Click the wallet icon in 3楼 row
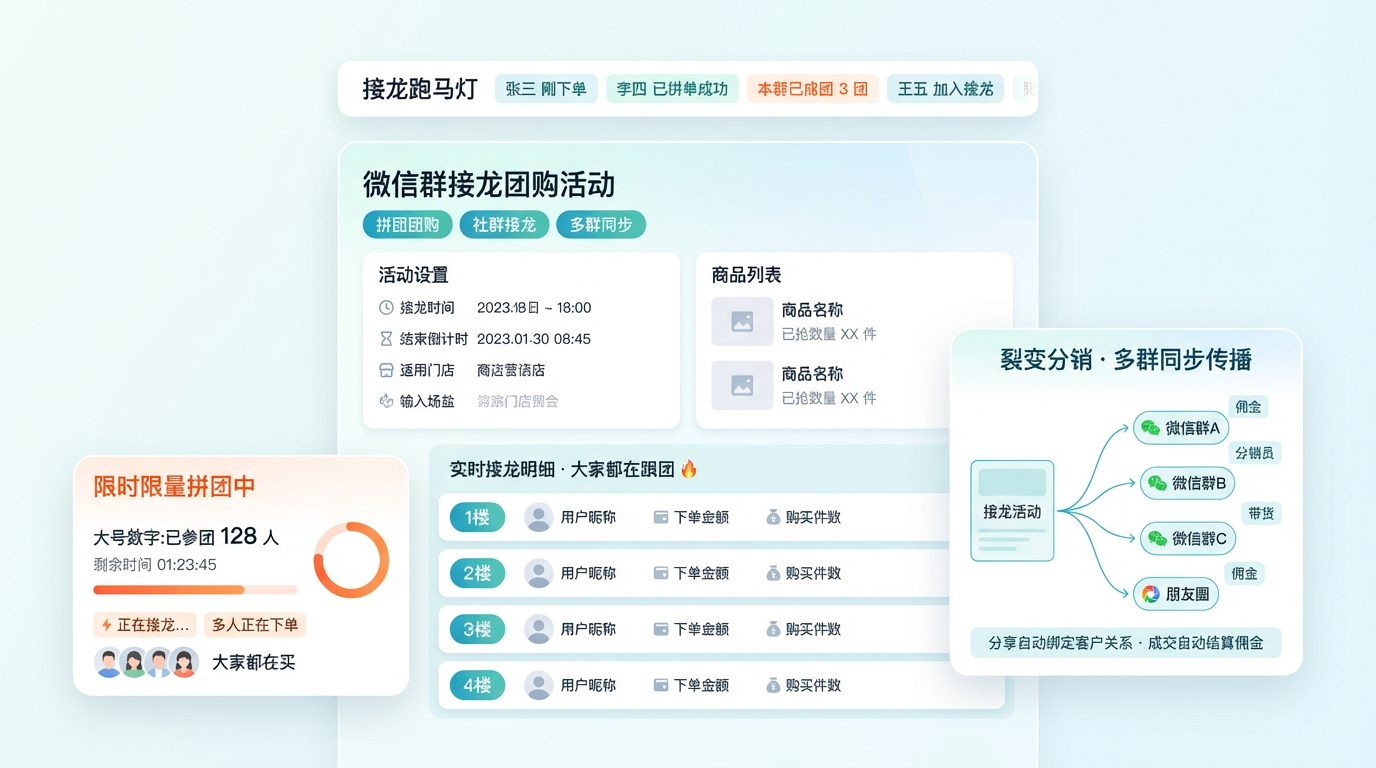This screenshot has height=768, width=1376. point(660,630)
